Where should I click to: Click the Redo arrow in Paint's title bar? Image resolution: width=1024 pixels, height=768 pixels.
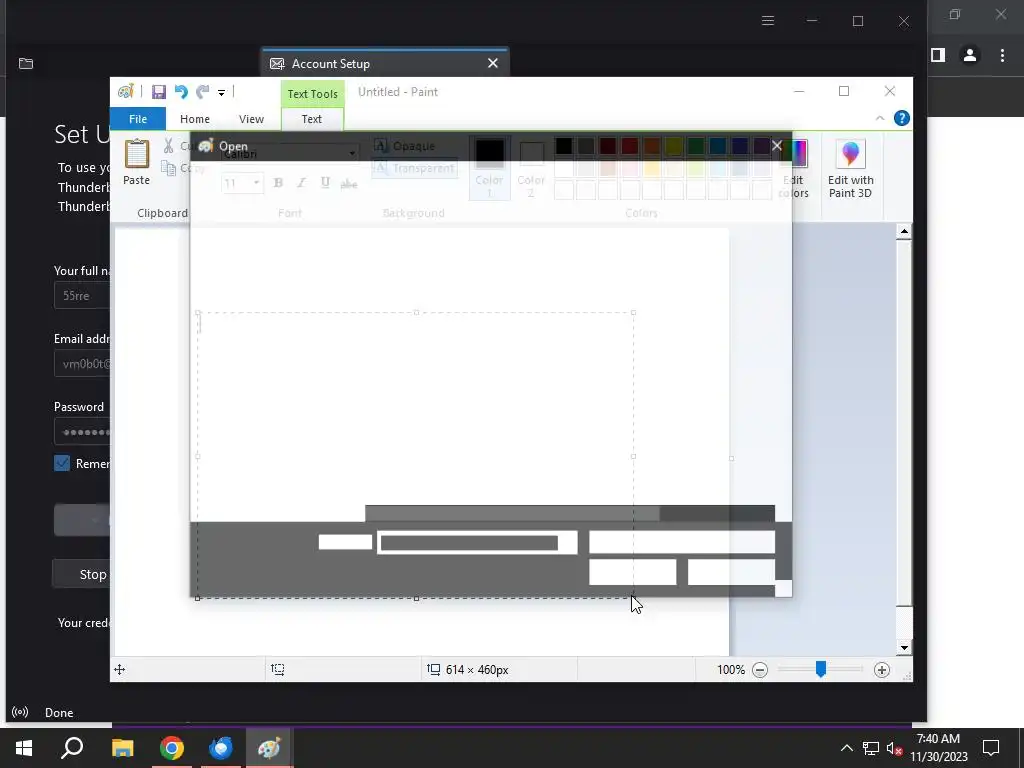click(x=203, y=92)
